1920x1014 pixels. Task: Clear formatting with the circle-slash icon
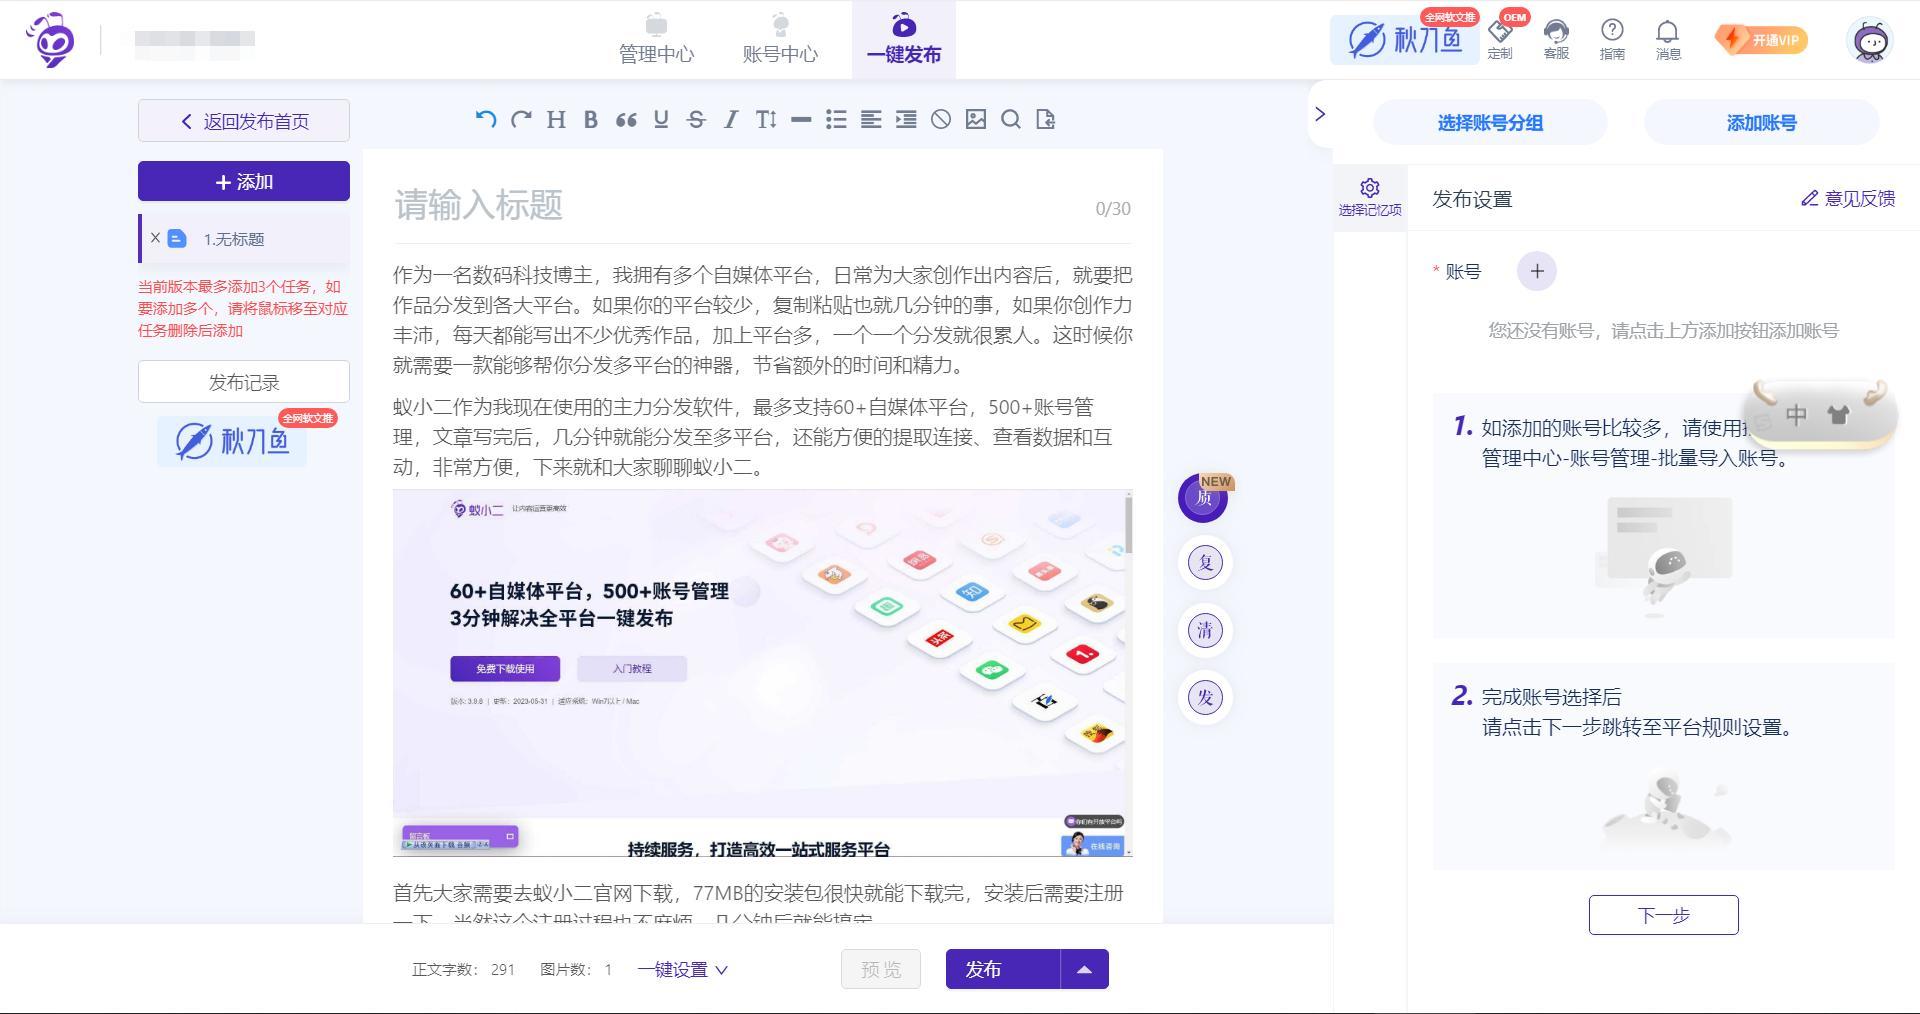tap(941, 120)
